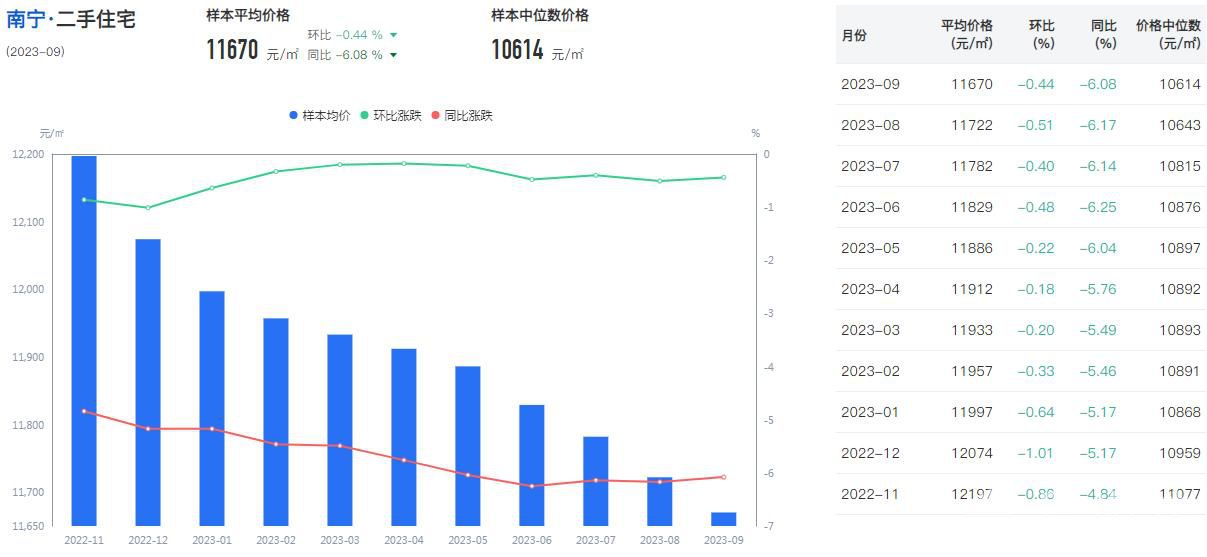Click the 2023-05 month cell in table
1207x557 pixels.
point(870,248)
